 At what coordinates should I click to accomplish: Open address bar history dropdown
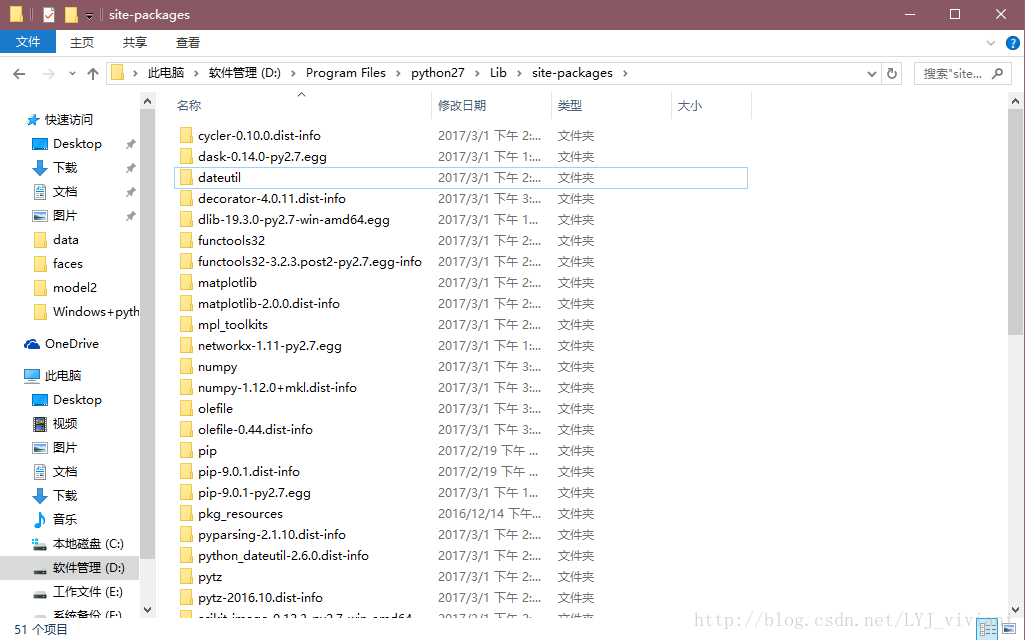pos(871,73)
